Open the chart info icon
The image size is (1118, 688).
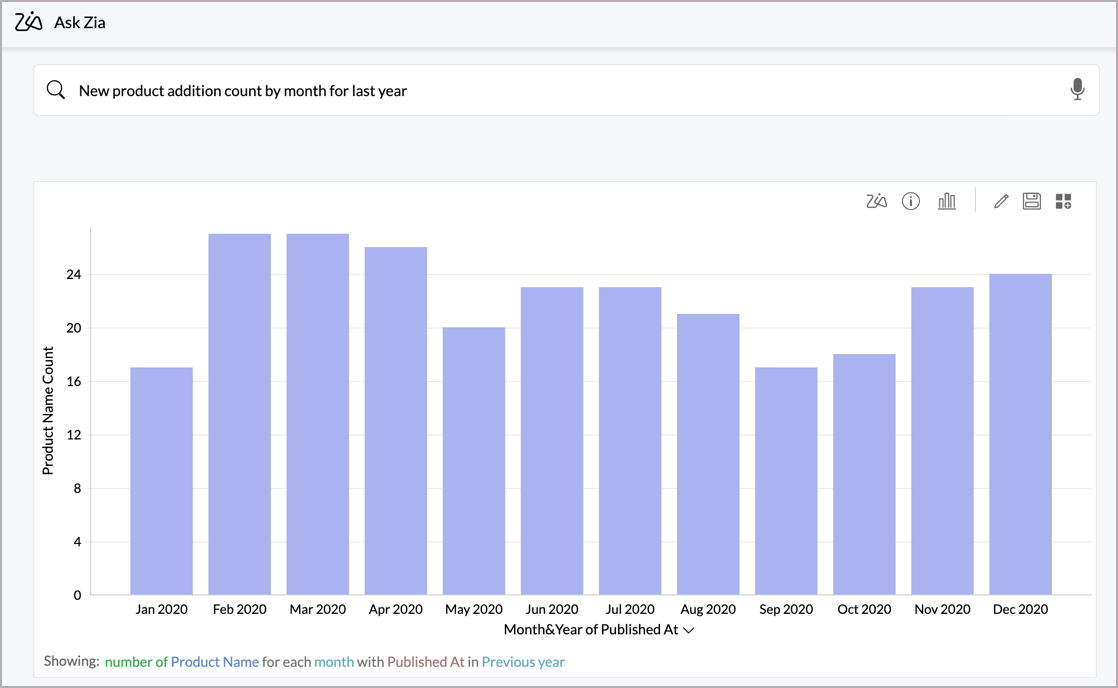(910, 201)
